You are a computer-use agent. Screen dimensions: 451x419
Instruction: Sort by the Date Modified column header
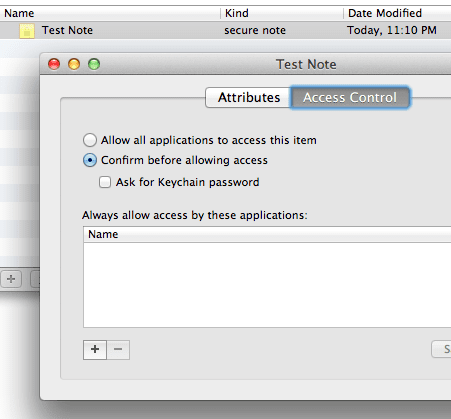click(397, 13)
